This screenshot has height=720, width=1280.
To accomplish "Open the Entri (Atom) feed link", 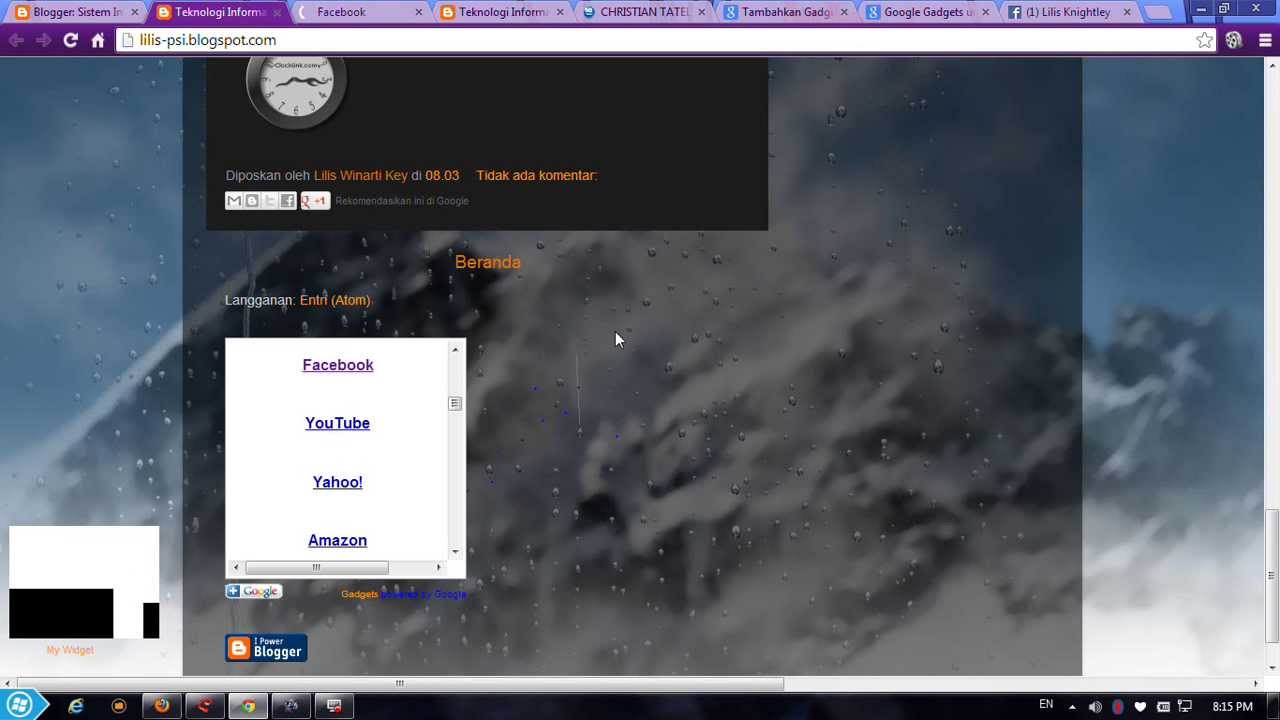I will point(335,300).
